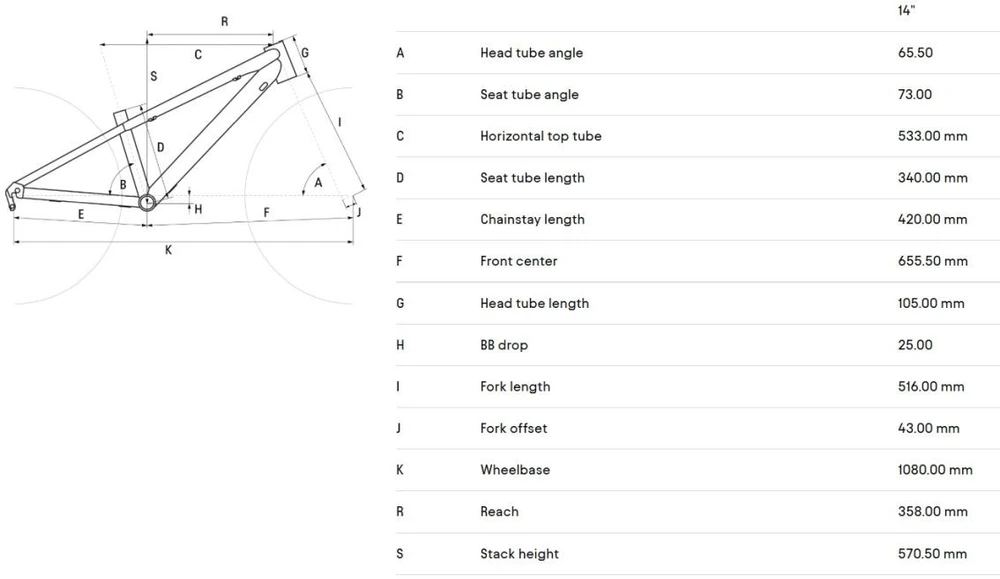Click the K wheelbase label on the diagram

point(168,250)
